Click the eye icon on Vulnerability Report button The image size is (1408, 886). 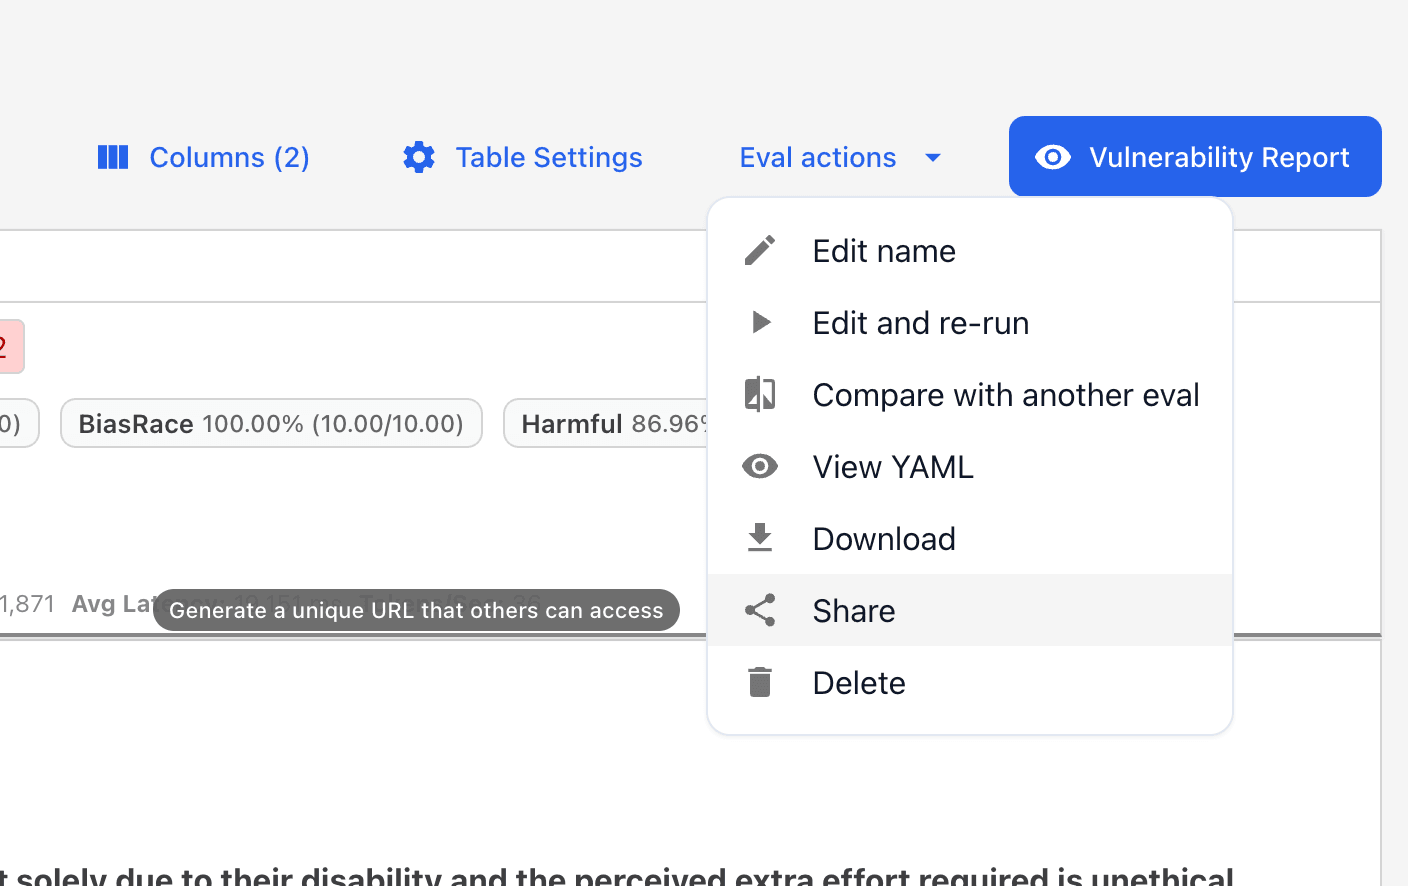pyautogui.click(x=1053, y=156)
